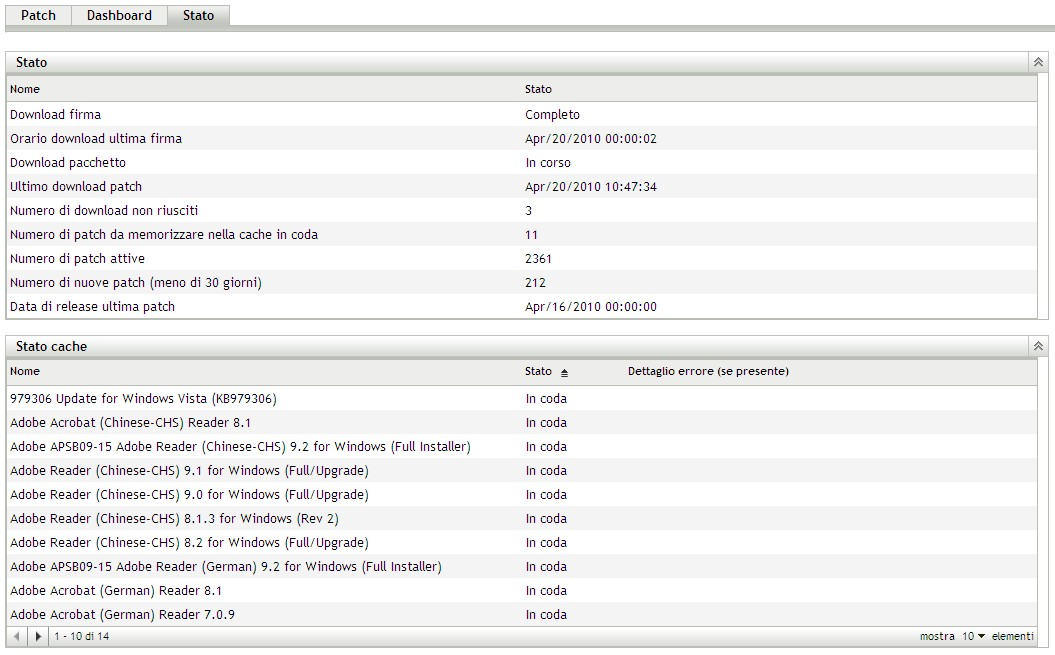
Task: Click the Apr/16/2010 00:00:00 value
Action: [591, 307]
